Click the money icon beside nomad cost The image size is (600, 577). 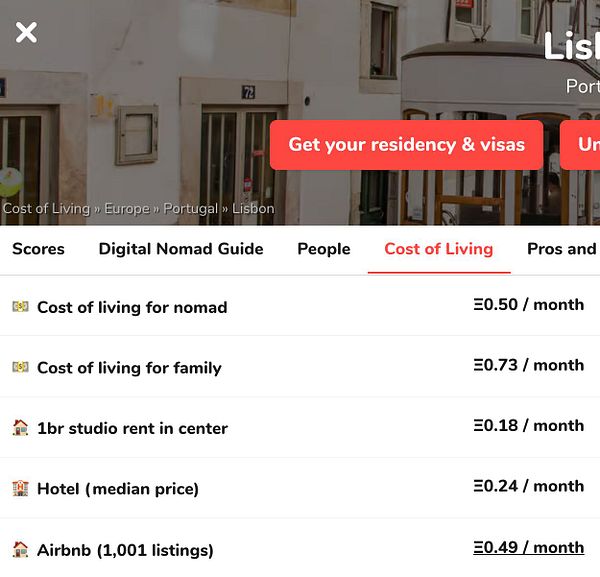(x=20, y=306)
